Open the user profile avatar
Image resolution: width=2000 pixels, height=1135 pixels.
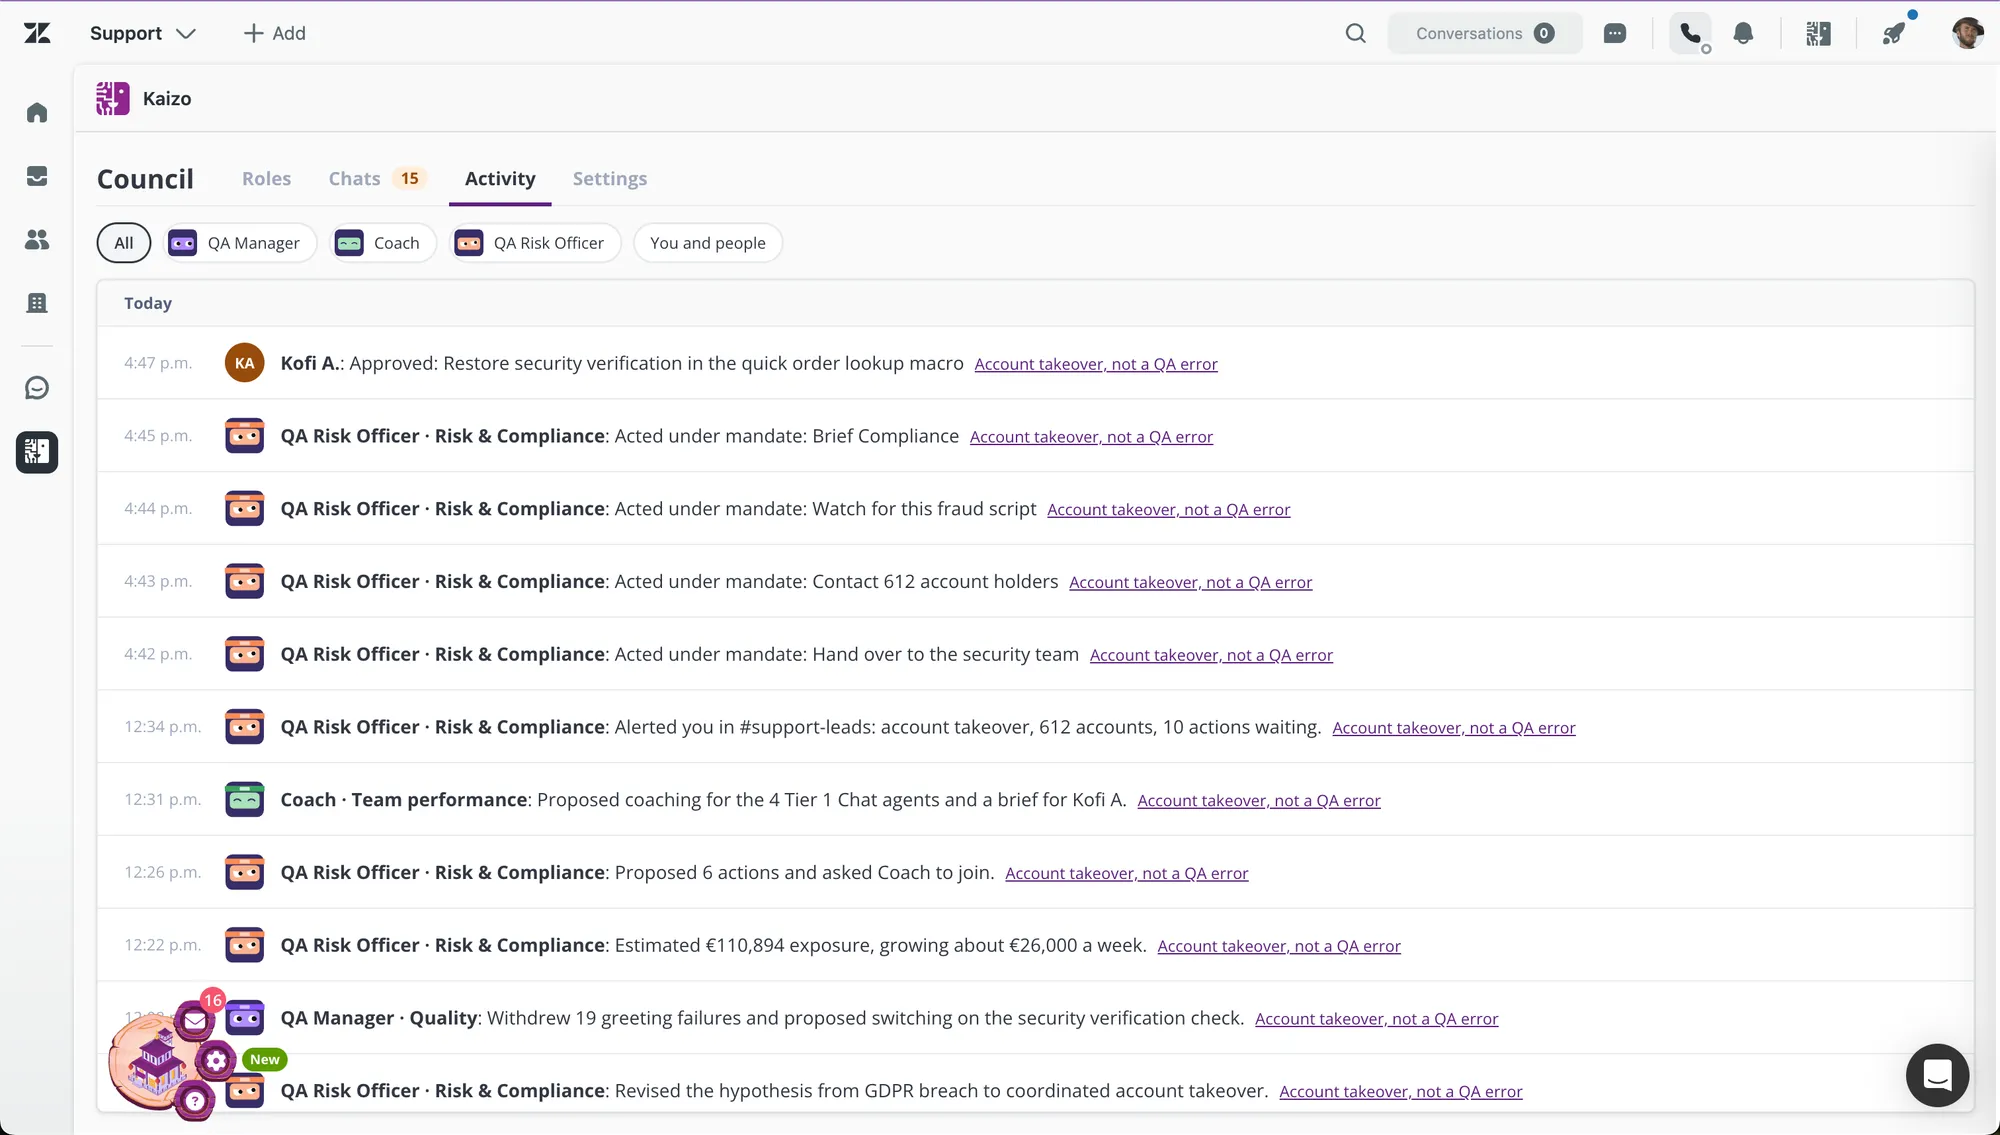pyautogui.click(x=1967, y=33)
